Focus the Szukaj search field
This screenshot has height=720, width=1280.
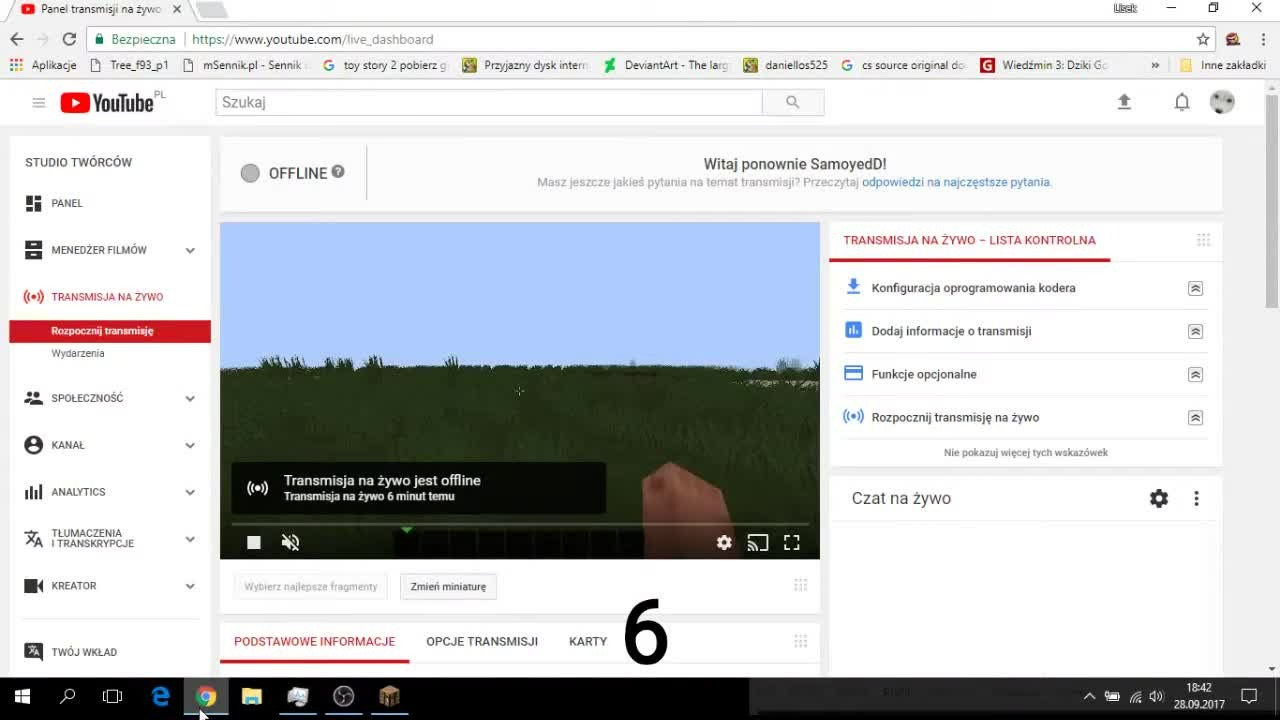489,102
